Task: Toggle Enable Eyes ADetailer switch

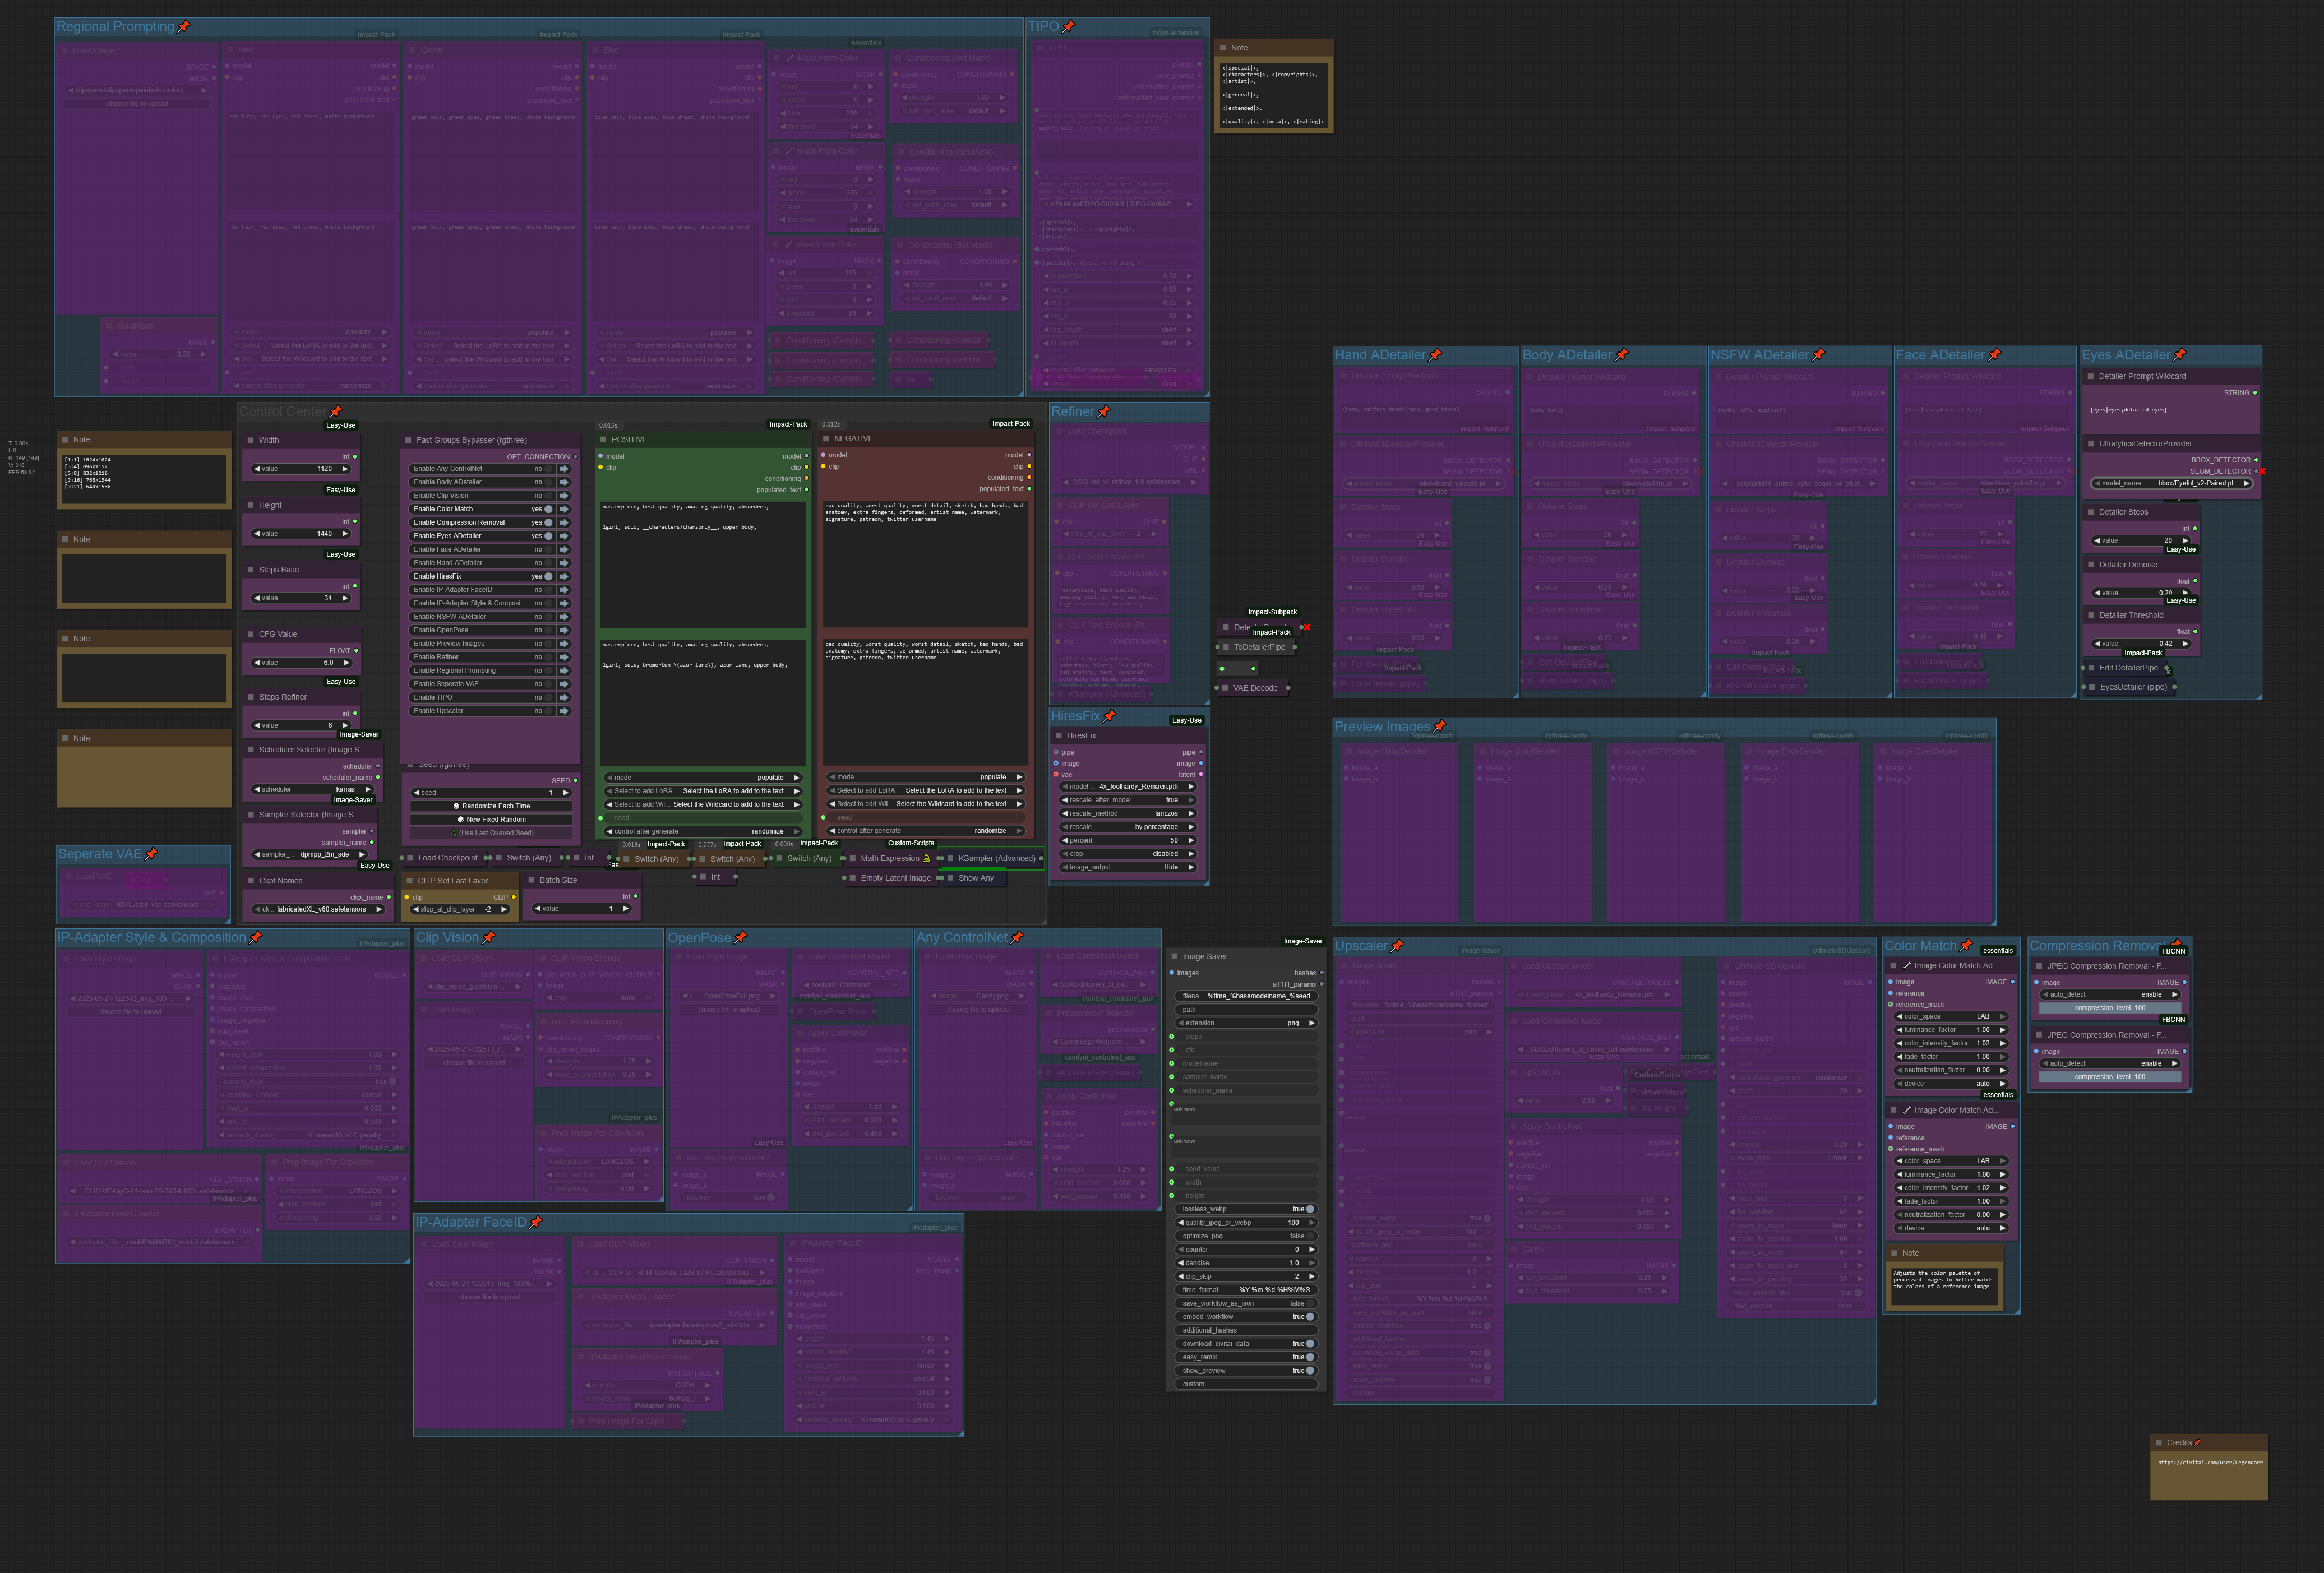Action: click(548, 536)
